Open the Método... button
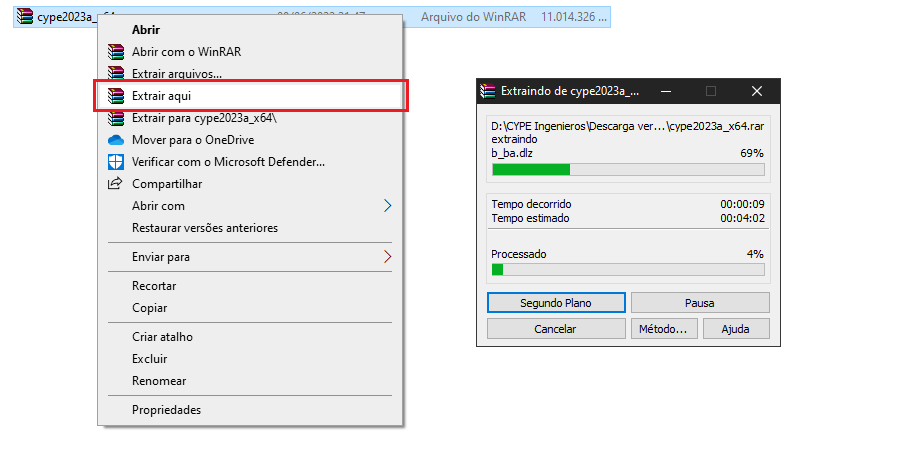The width and height of the screenshot is (900, 452). click(x=664, y=329)
